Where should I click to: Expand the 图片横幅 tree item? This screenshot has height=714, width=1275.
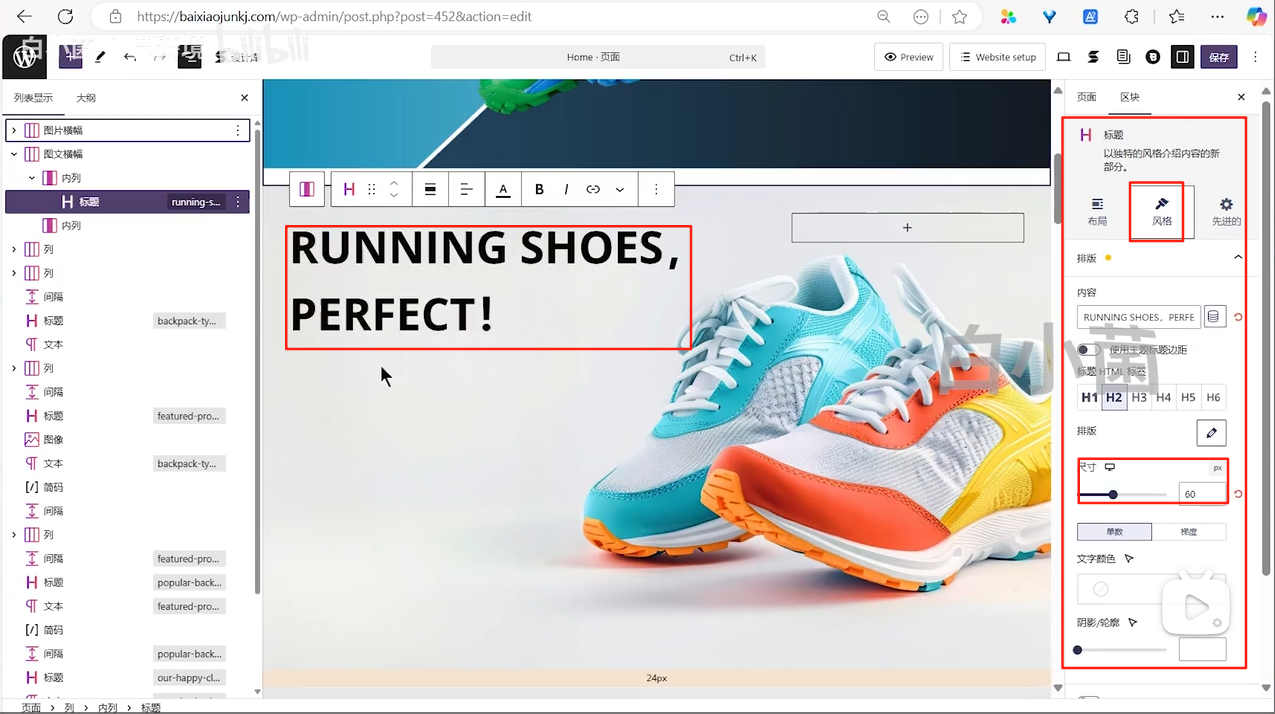coord(14,130)
